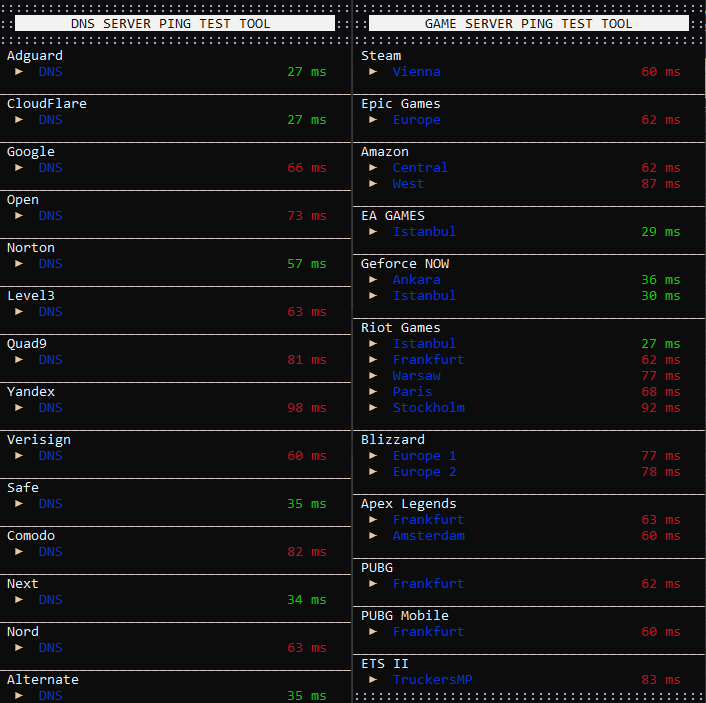This screenshot has width=706, height=703.
Task: Click the Geforce NOW heading
Action: pos(405,263)
